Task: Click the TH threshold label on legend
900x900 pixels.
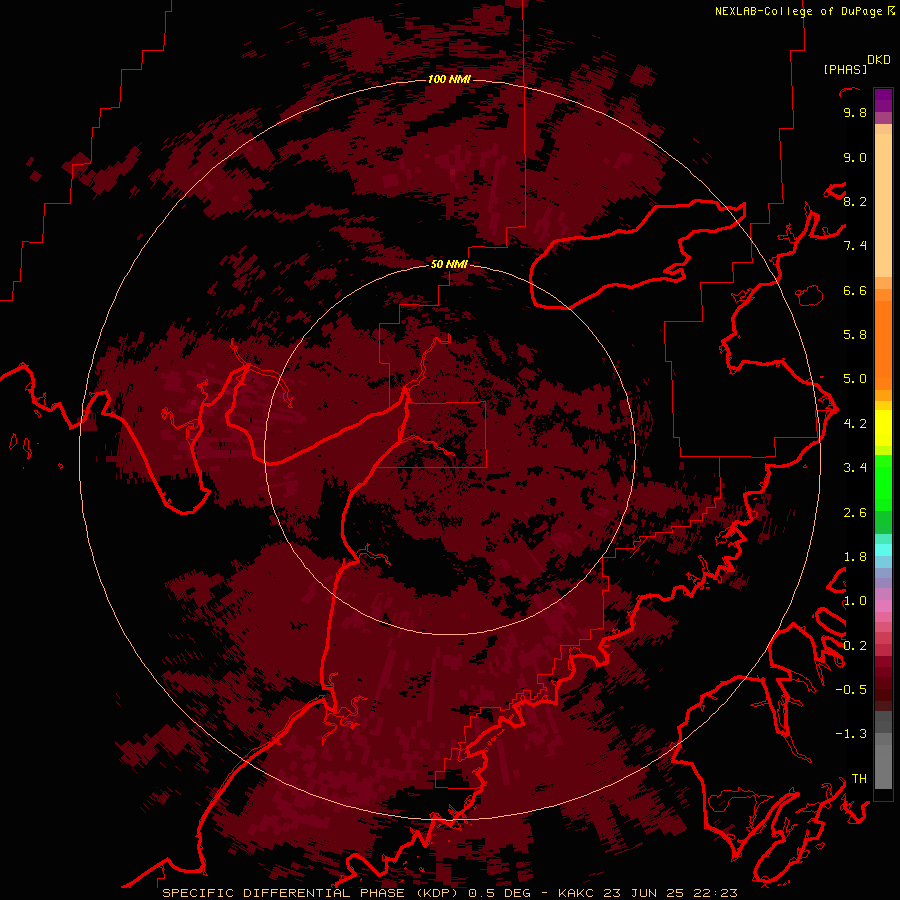Action: click(x=859, y=779)
